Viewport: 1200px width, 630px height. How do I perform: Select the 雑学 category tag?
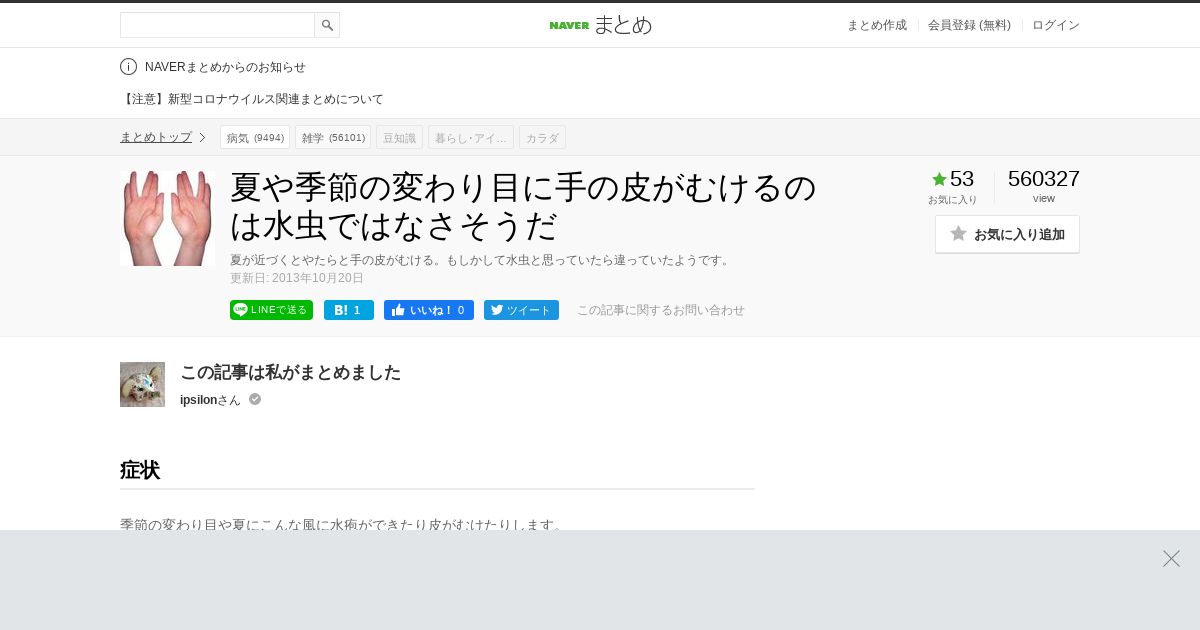click(x=333, y=137)
